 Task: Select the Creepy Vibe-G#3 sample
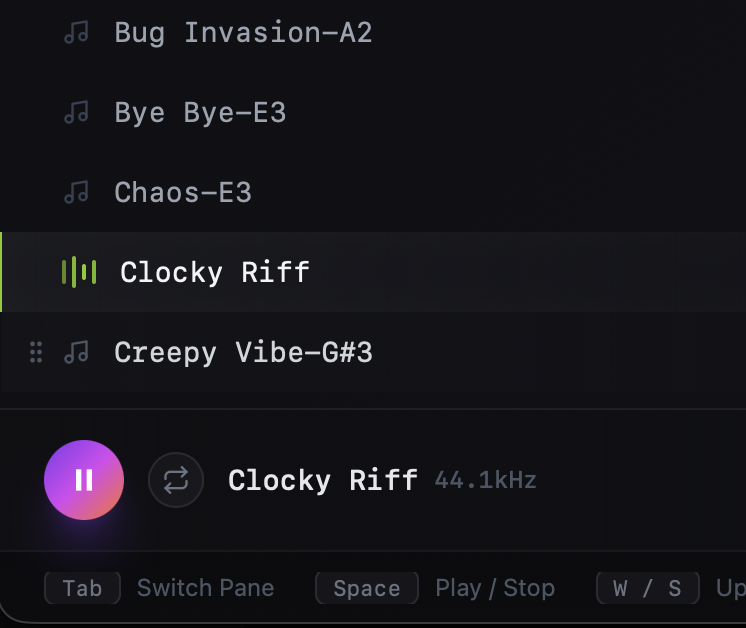(243, 352)
